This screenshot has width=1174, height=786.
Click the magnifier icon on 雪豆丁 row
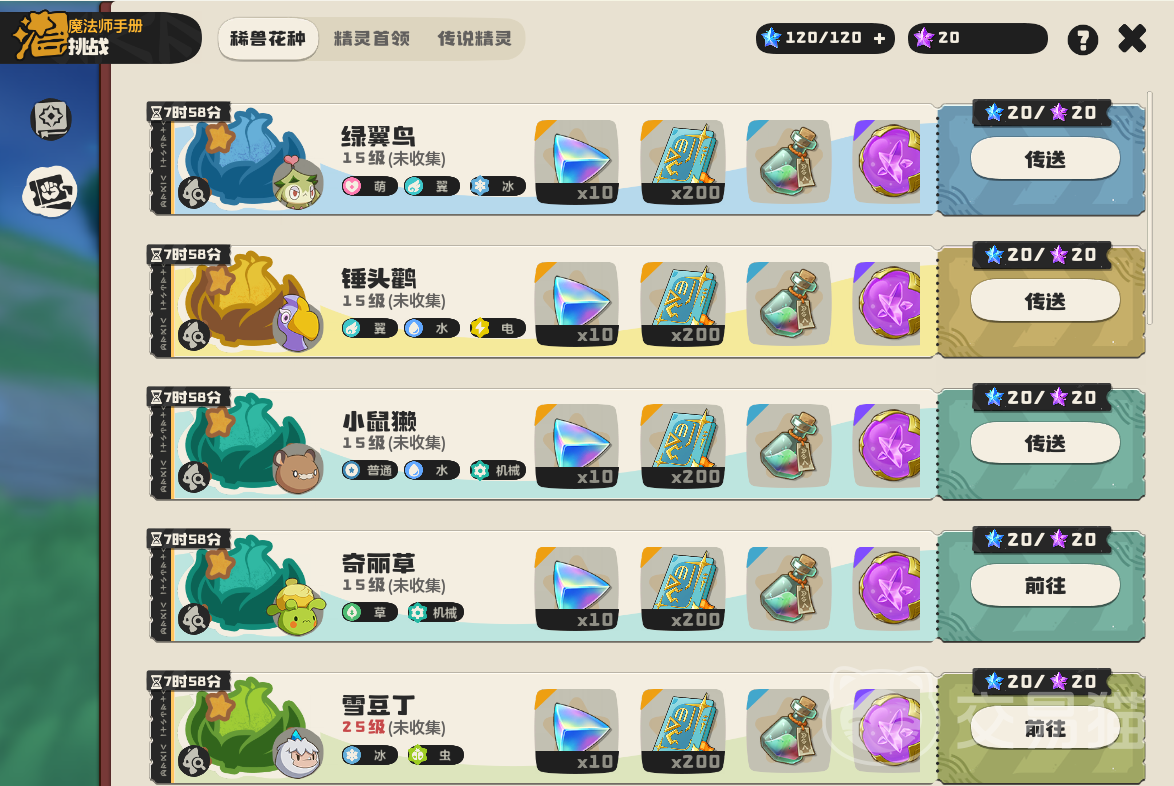(x=194, y=762)
